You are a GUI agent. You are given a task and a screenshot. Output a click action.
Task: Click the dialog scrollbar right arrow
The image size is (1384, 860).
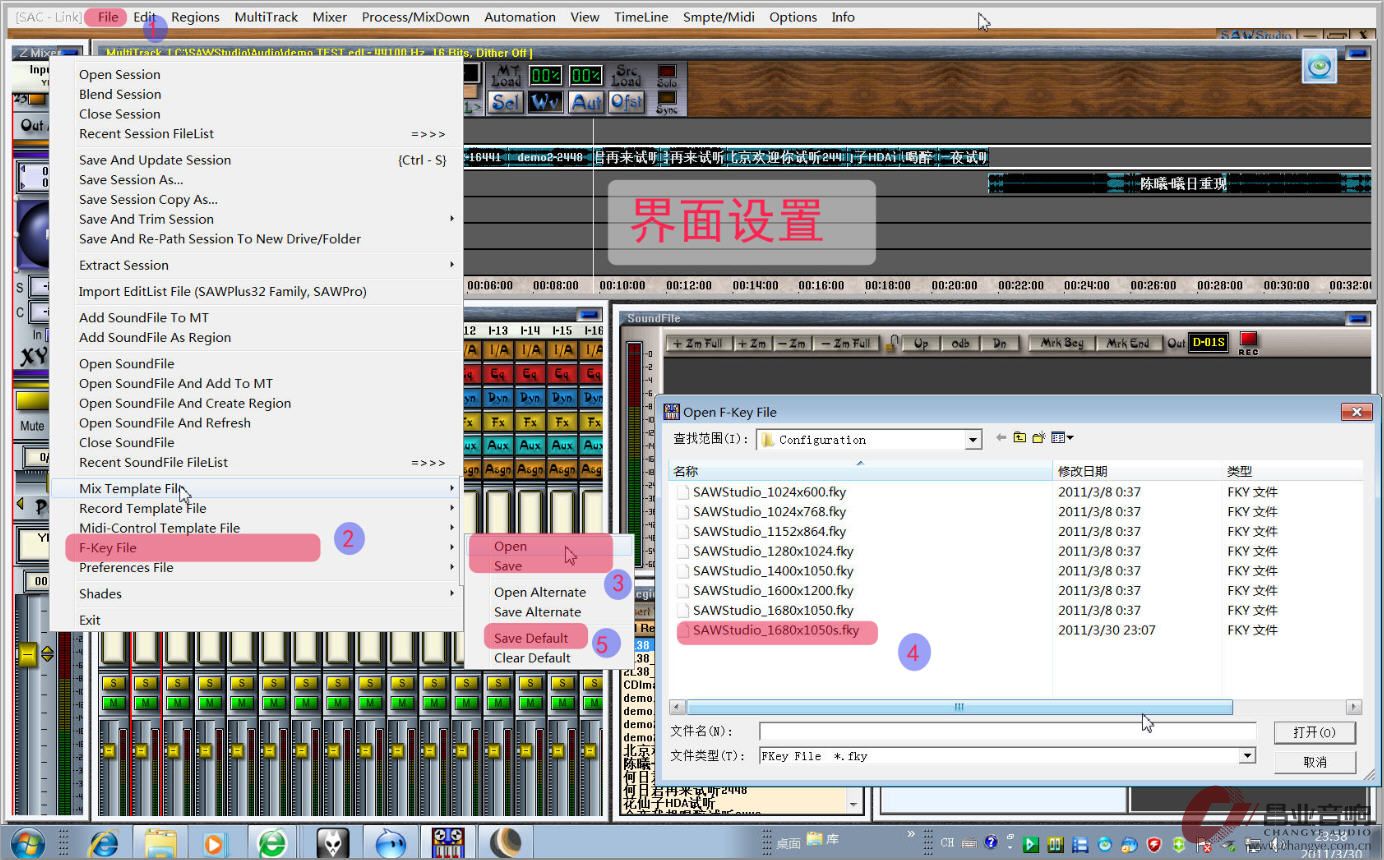(1354, 707)
